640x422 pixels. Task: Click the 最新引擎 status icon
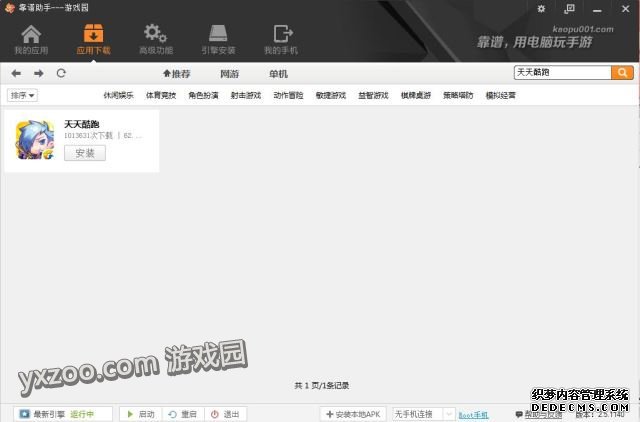click(24, 414)
